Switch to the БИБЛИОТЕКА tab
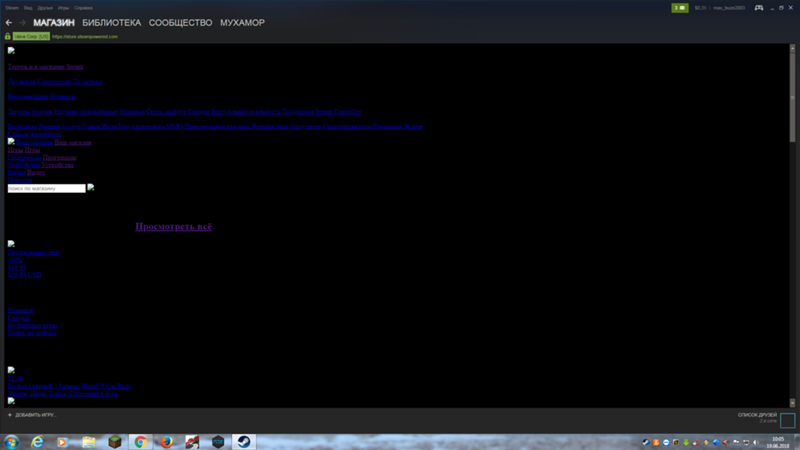Viewport: 800px width, 450px height. (x=111, y=22)
